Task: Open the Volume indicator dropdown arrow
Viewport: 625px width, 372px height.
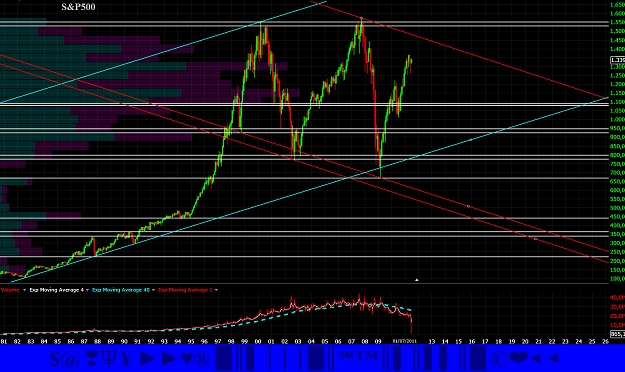Action: click(24, 290)
